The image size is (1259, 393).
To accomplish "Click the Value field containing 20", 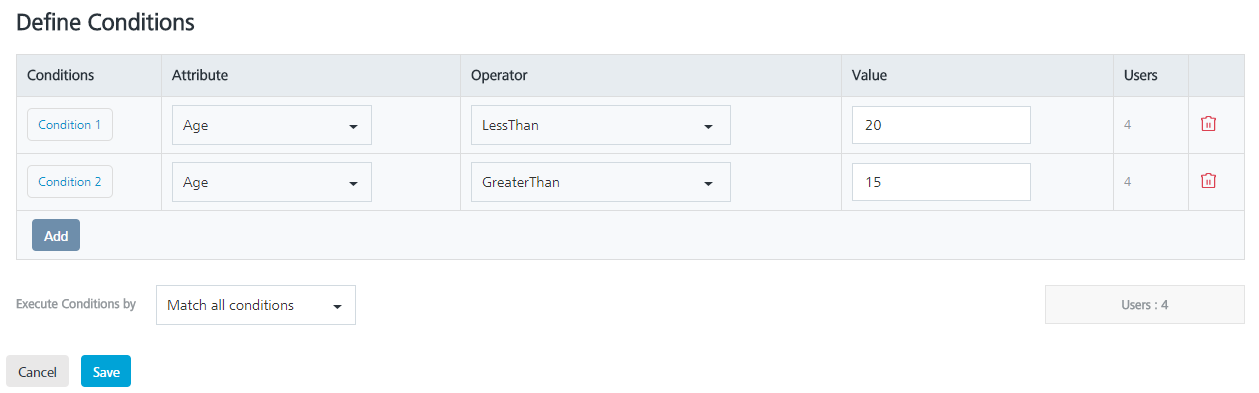I will [941, 126].
